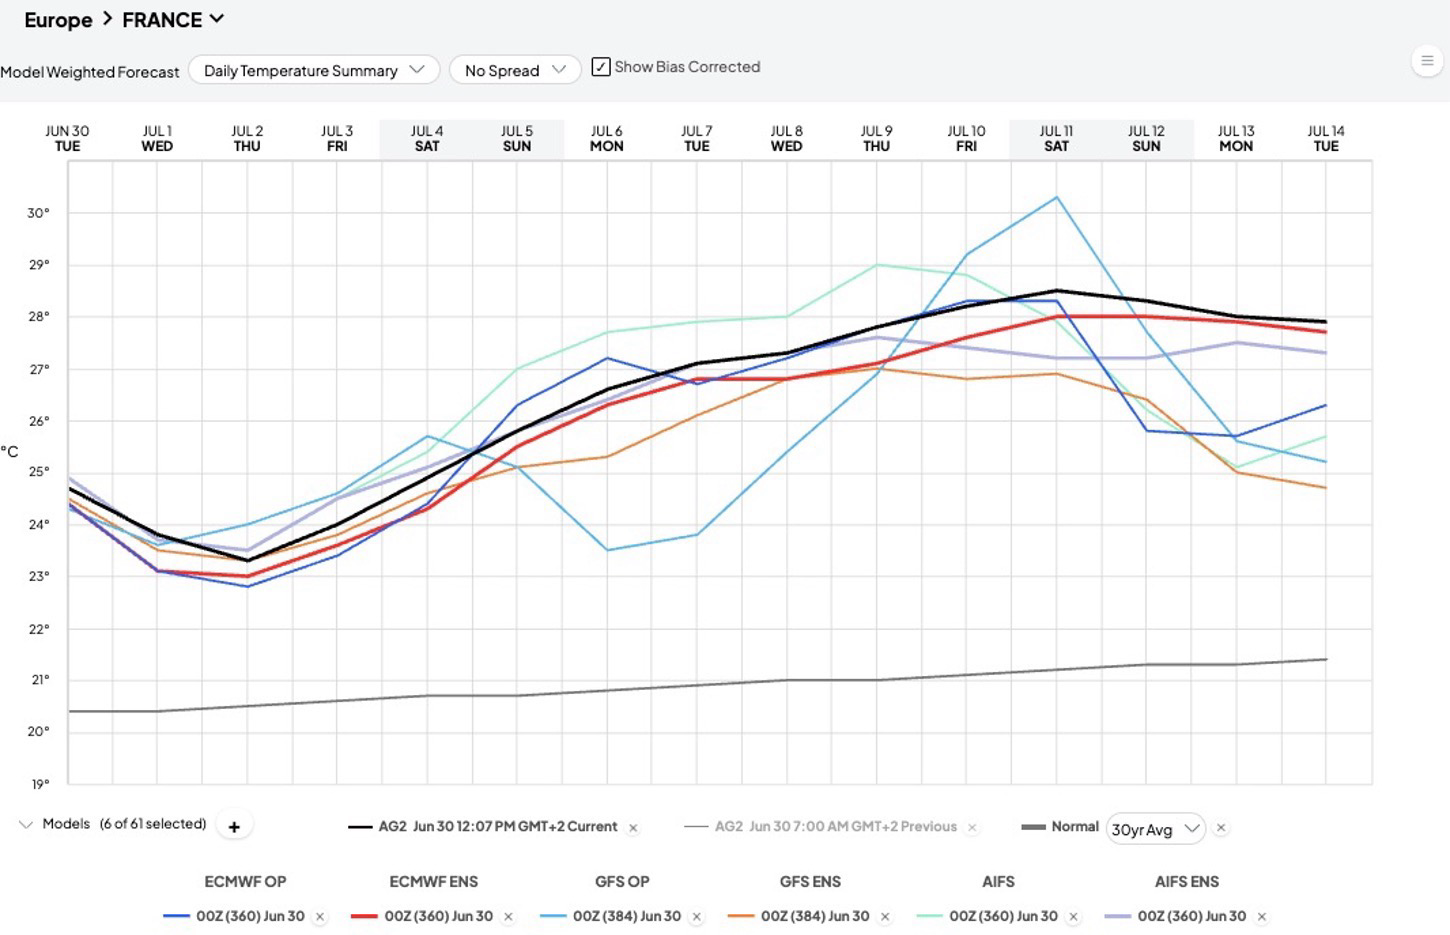This screenshot has width=1450, height=935.
Task: Click the plus icon to add models
Action: pos(234,827)
